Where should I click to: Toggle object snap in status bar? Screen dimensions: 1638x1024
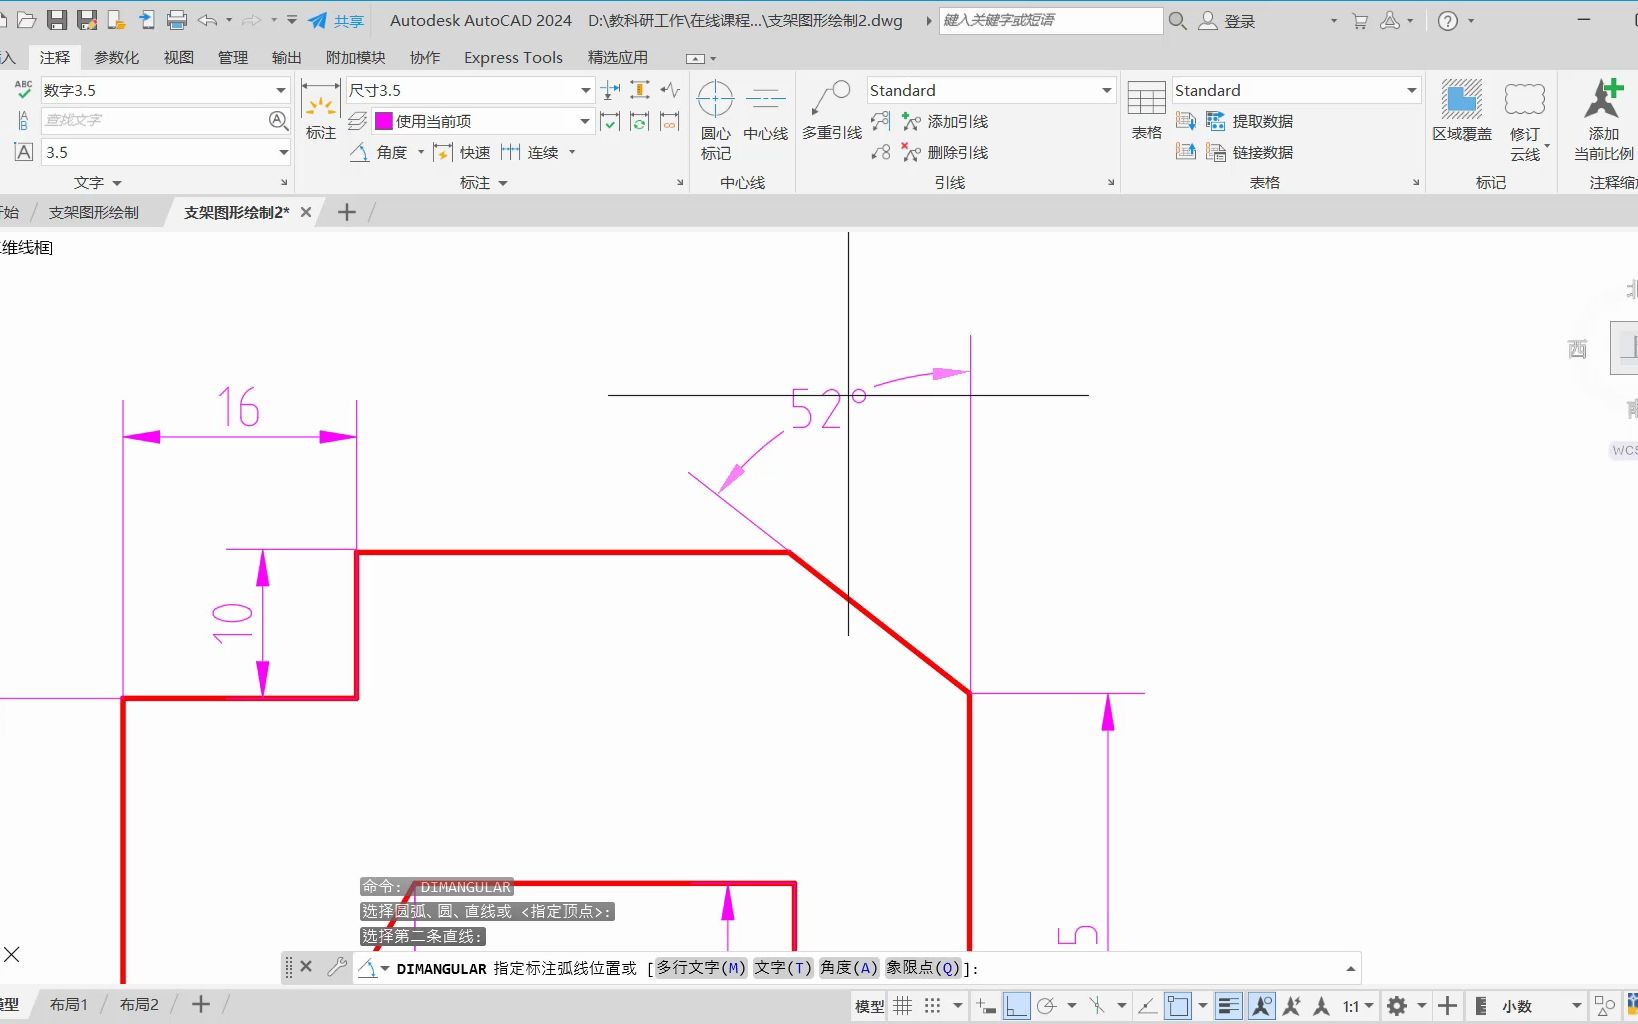(1178, 1006)
